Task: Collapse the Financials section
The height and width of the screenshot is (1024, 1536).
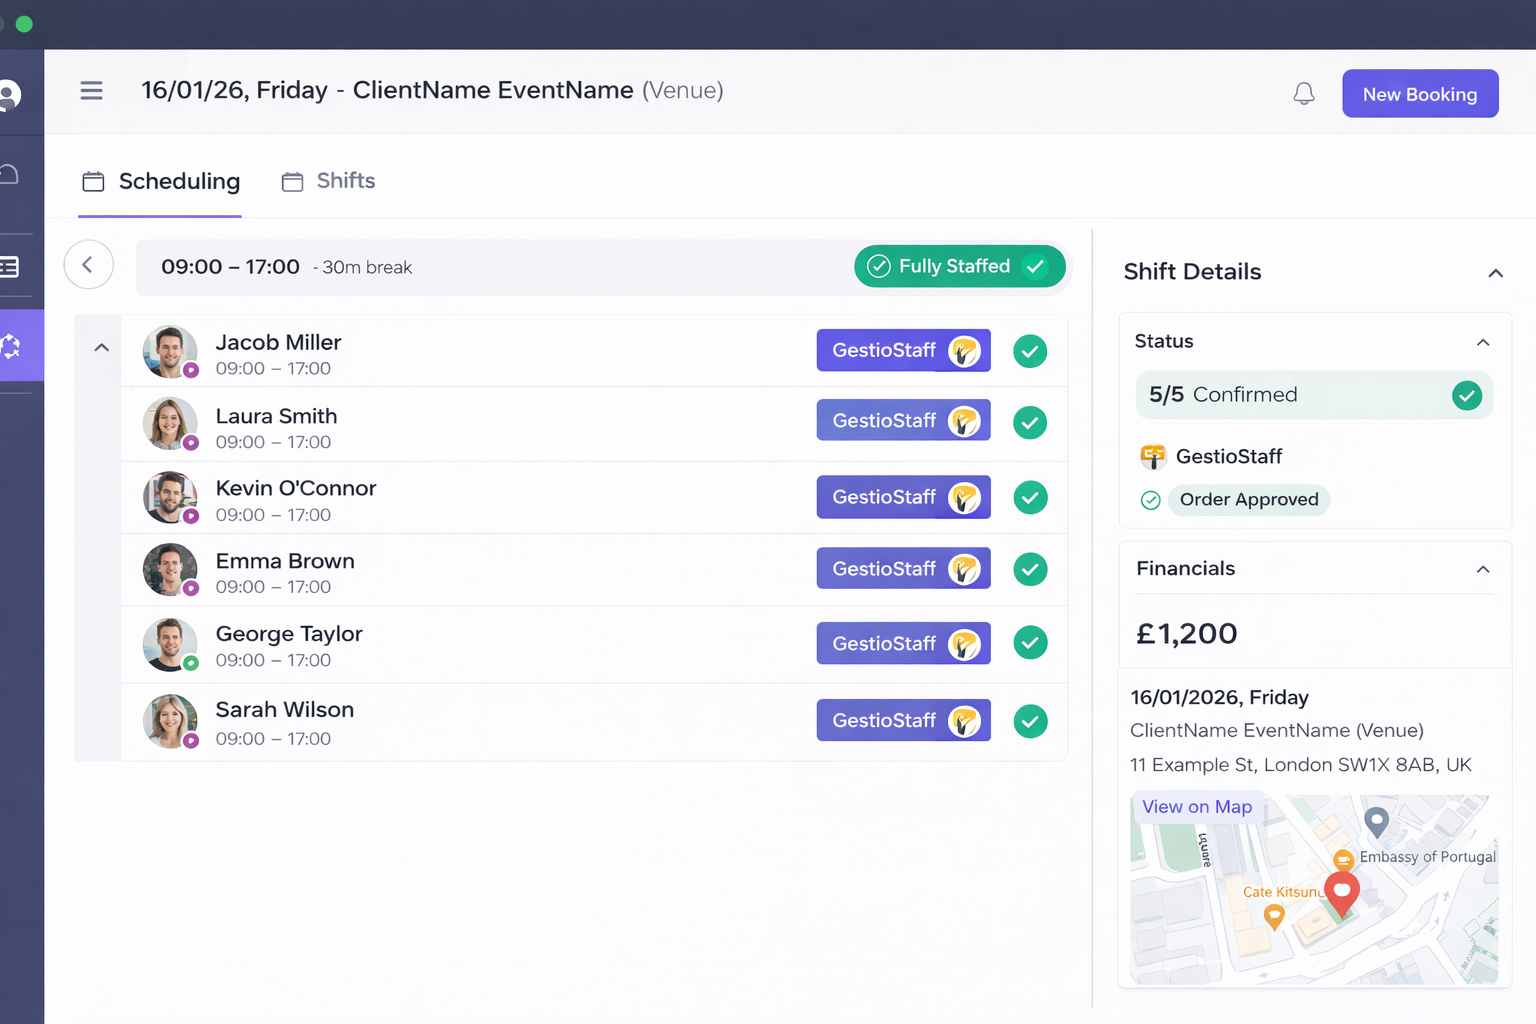Action: (1482, 569)
